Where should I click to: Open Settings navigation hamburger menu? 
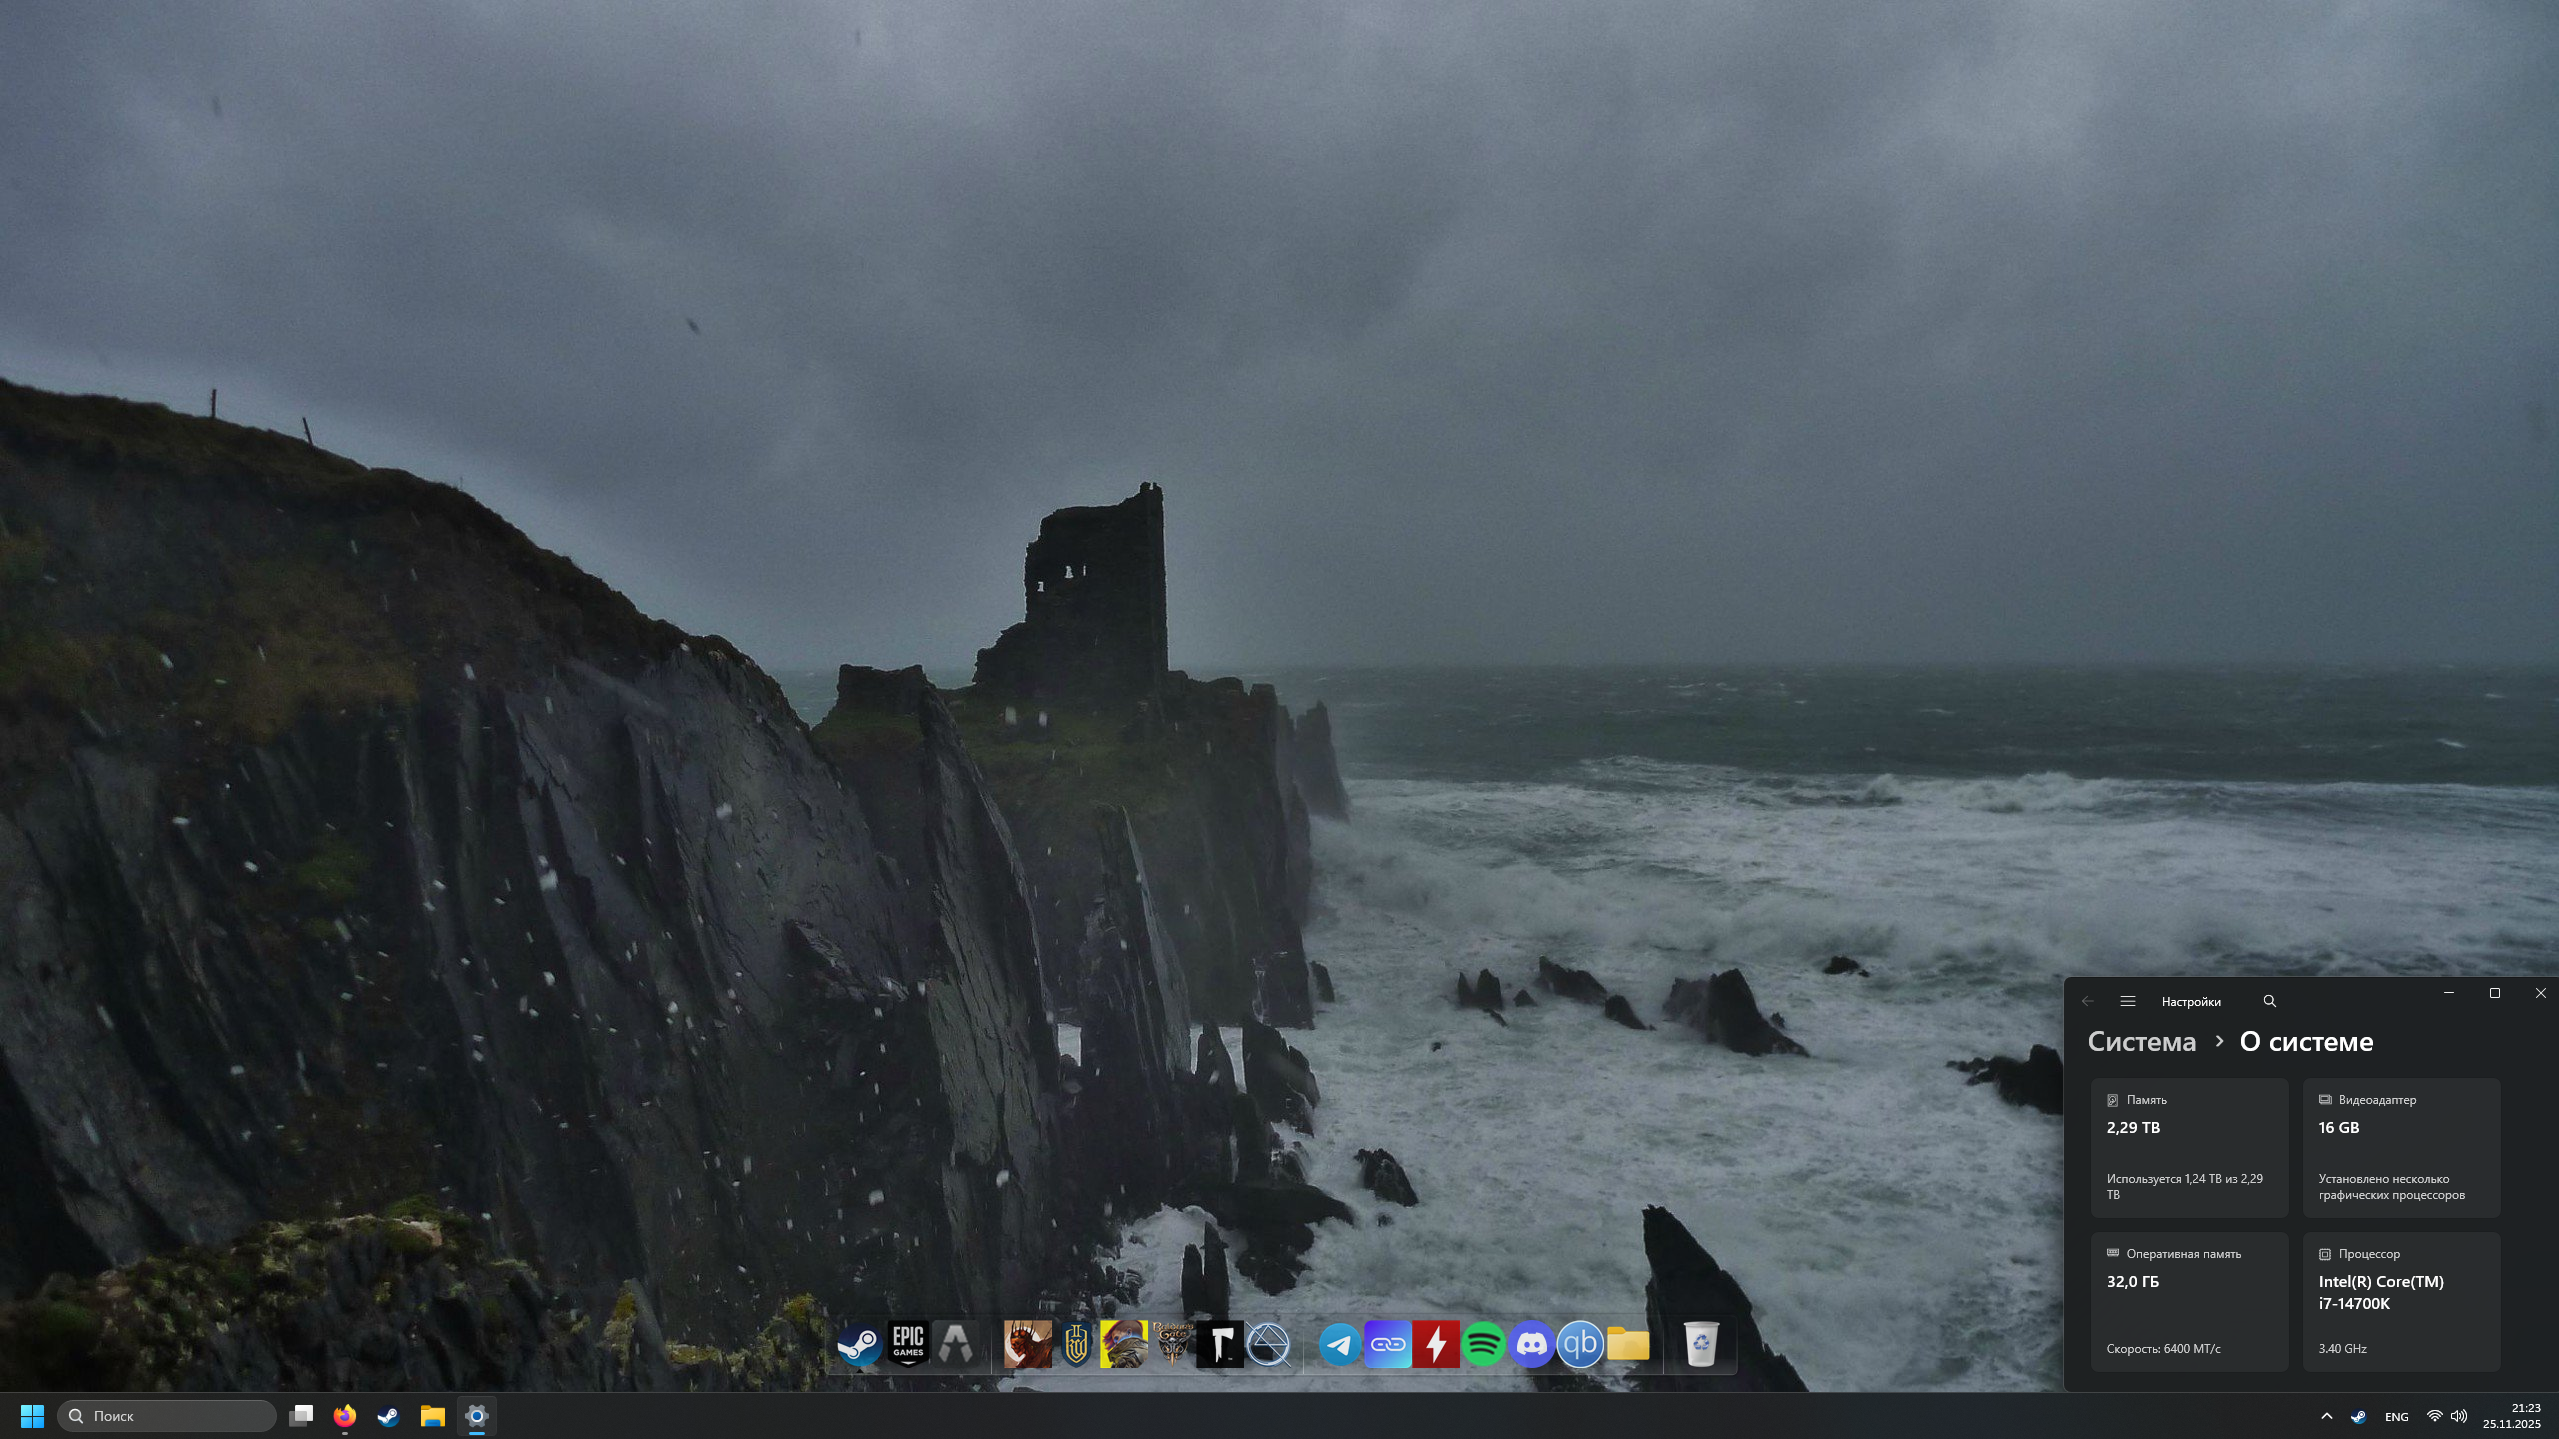tap(2127, 1001)
